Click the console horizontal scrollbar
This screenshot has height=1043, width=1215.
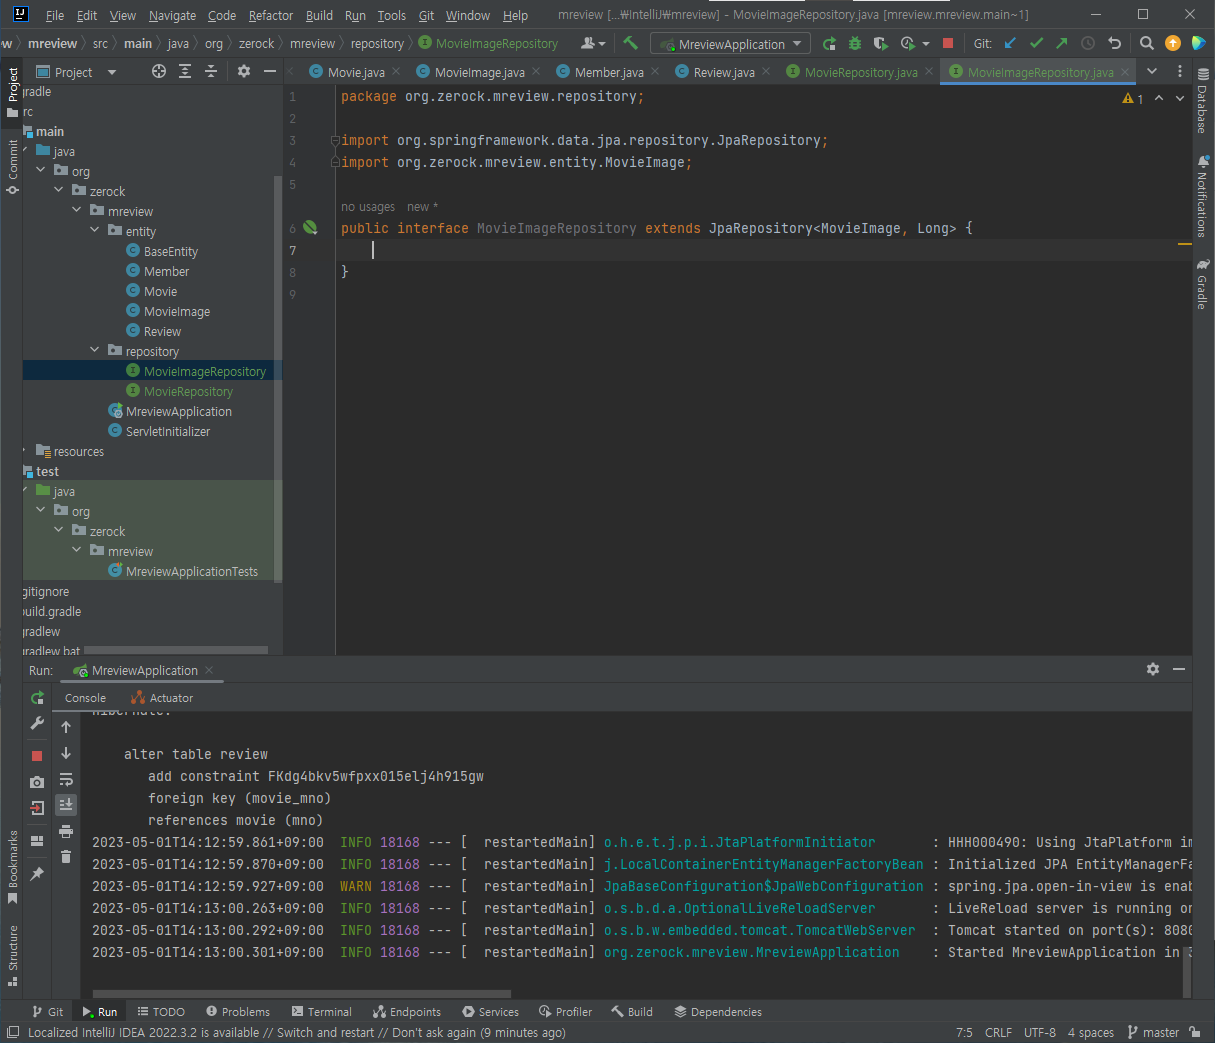(x=301, y=994)
